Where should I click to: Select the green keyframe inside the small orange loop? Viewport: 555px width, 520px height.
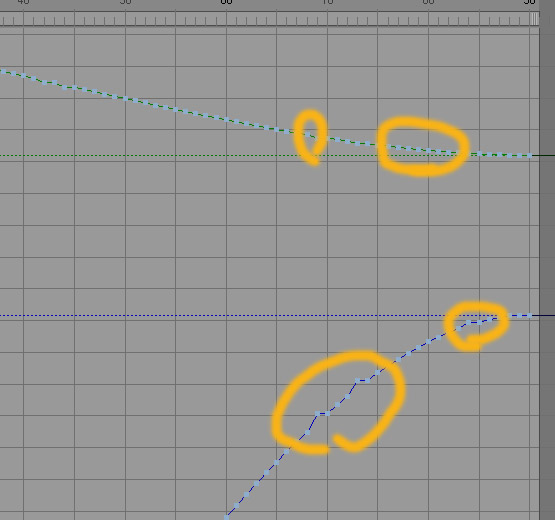(x=307, y=134)
